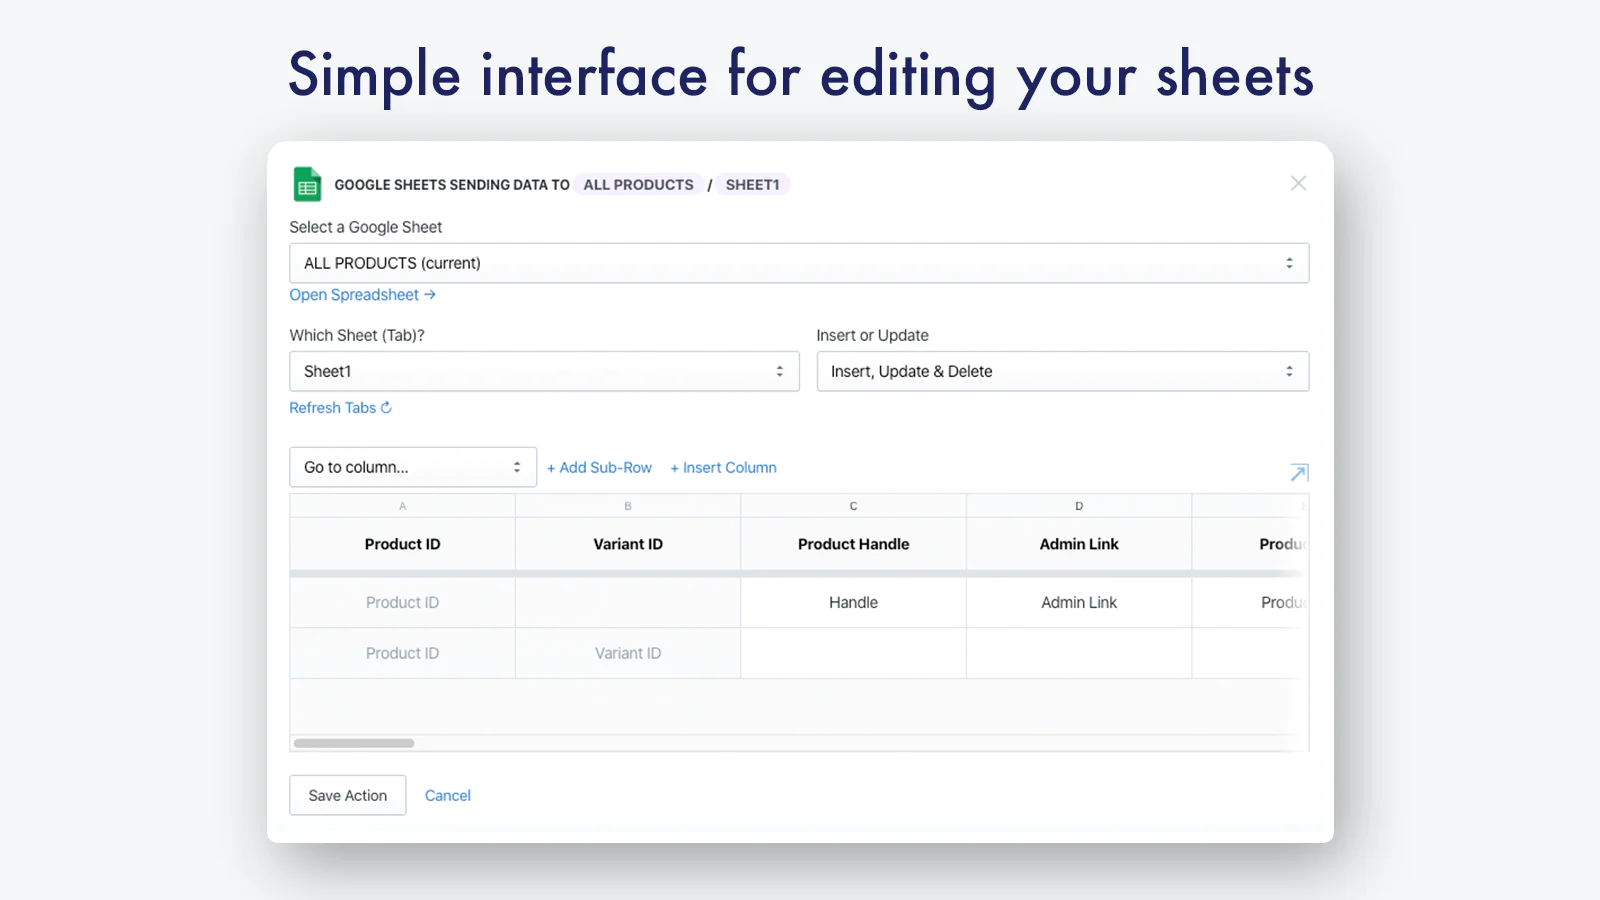The image size is (1600, 900).
Task: Click the refresh icon beside Refresh Tabs
Action: [386, 408]
